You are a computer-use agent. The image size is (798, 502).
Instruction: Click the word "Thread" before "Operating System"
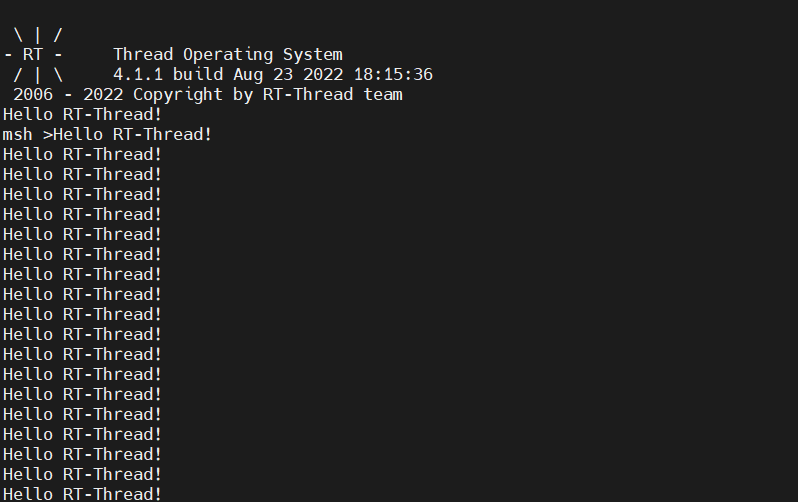pyautogui.click(x=142, y=55)
